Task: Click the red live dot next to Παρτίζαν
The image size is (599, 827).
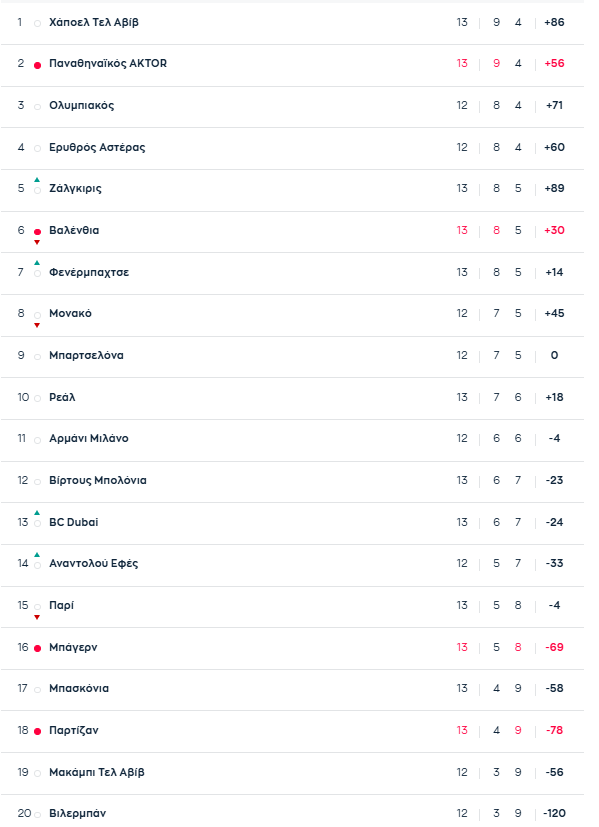Action: pyautogui.click(x=37, y=730)
